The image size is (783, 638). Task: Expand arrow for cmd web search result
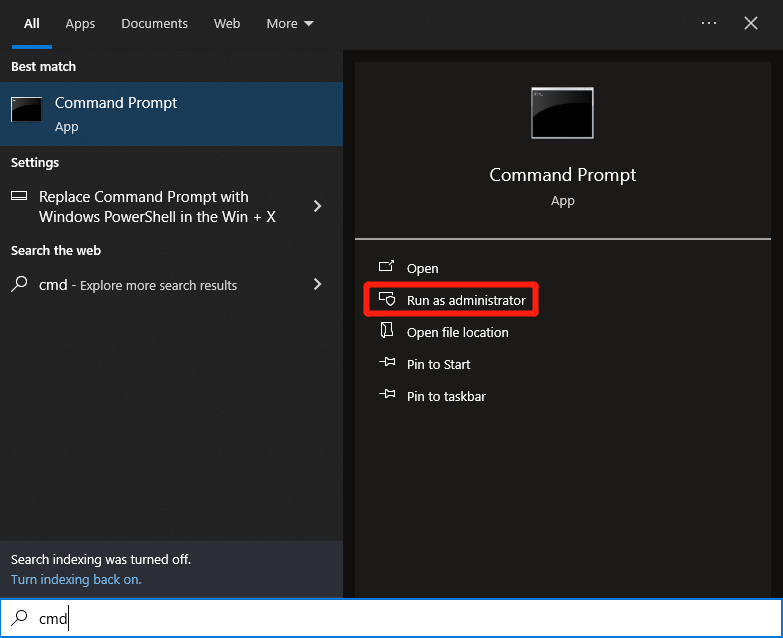317,284
